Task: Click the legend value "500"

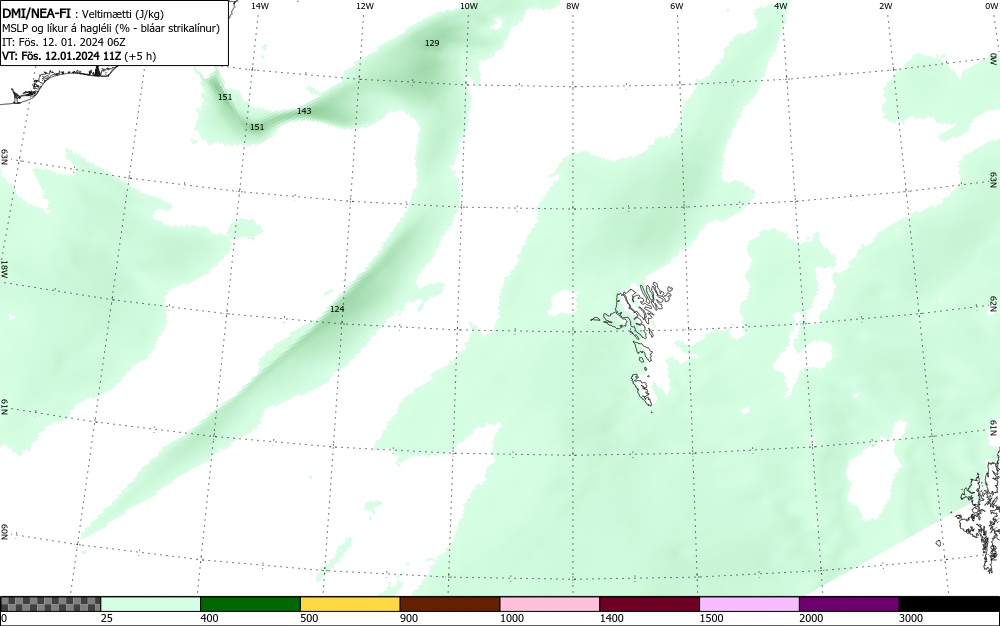Action: [x=309, y=618]
